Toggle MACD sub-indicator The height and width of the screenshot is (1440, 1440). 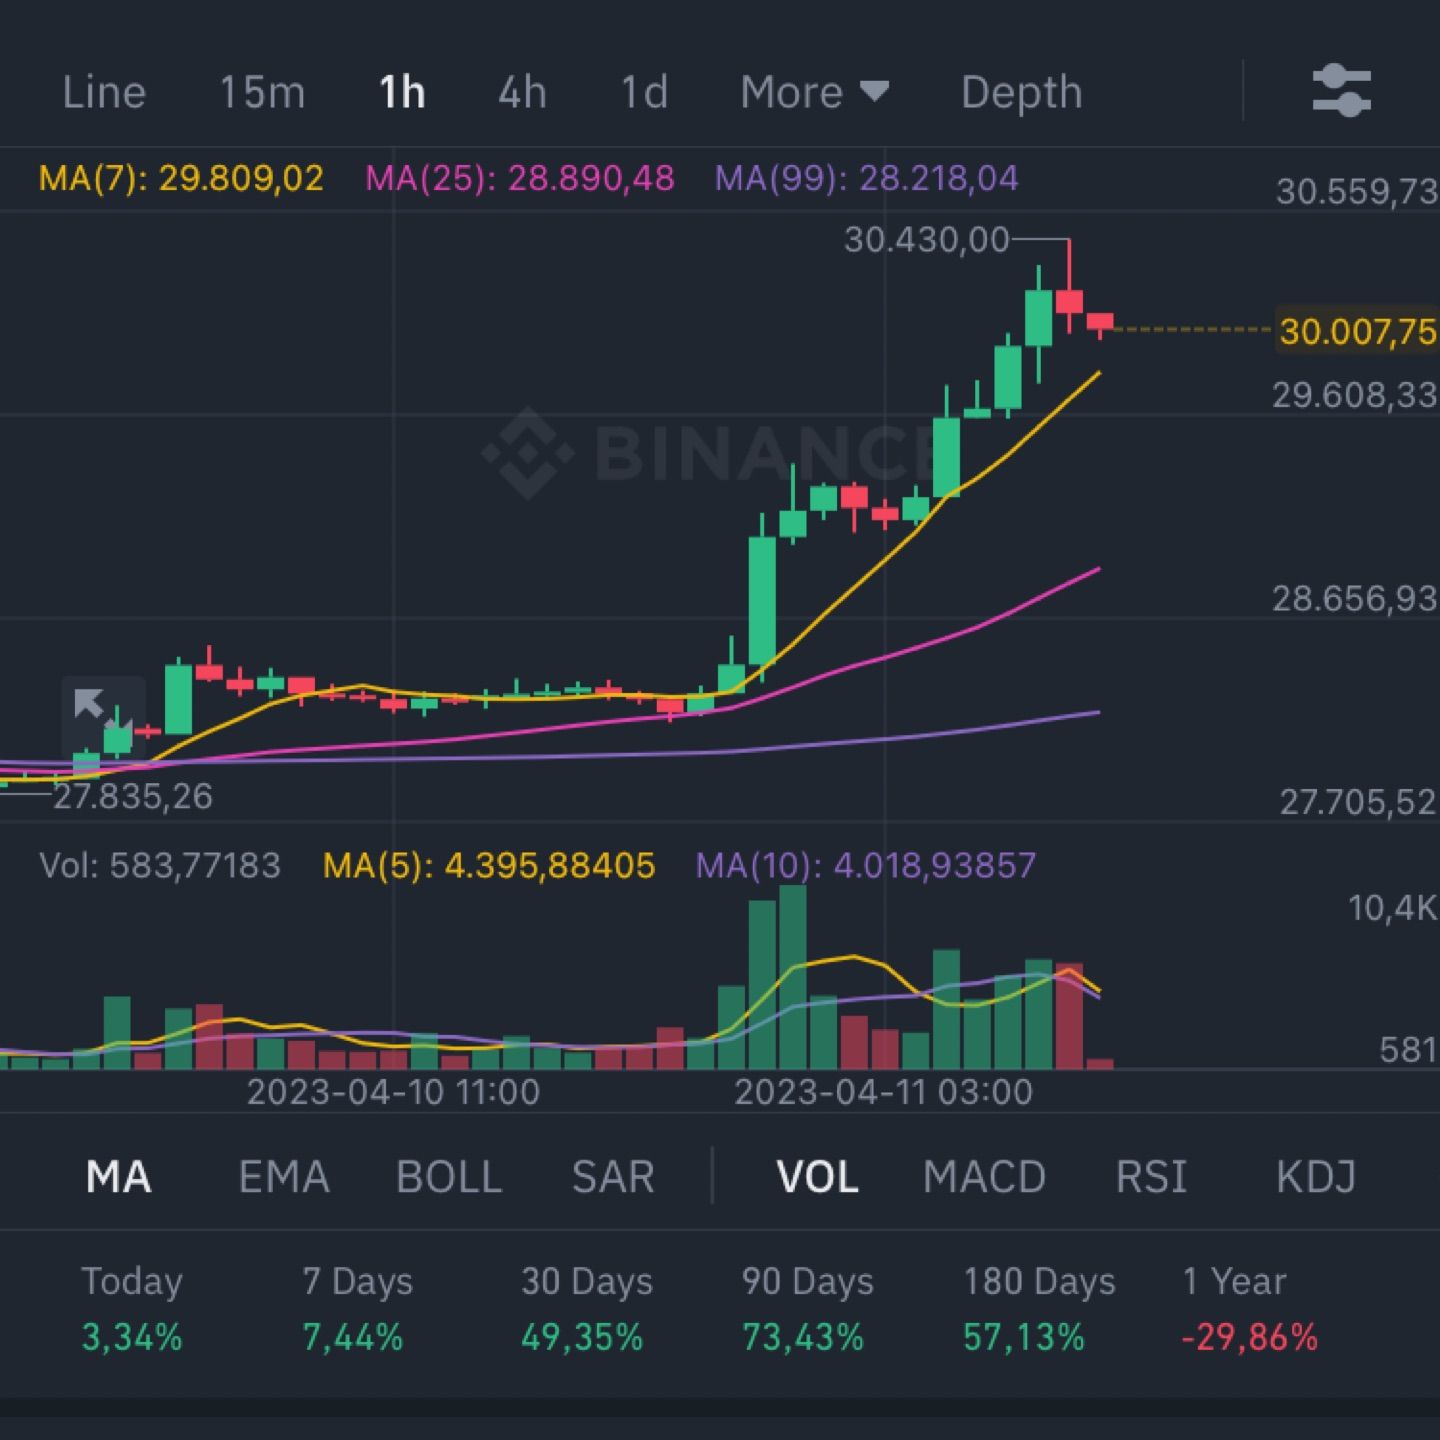[984, 1176]
